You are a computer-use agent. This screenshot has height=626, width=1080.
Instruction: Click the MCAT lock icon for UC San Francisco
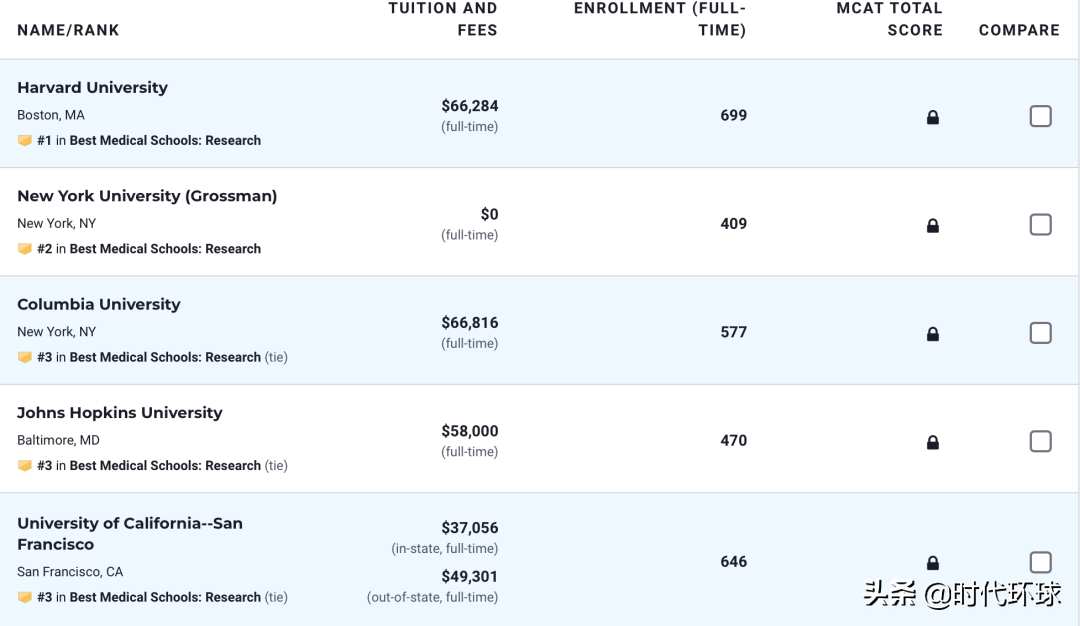pos(933,563)
